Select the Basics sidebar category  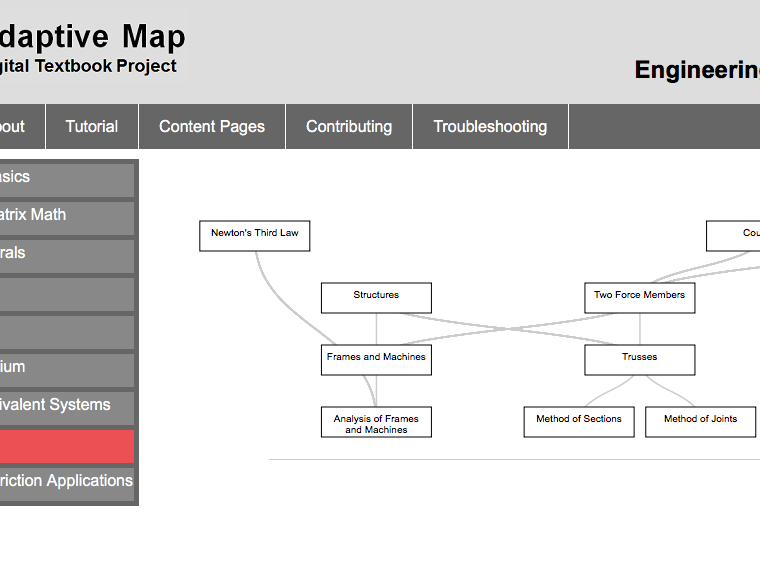tap(66, 180)
